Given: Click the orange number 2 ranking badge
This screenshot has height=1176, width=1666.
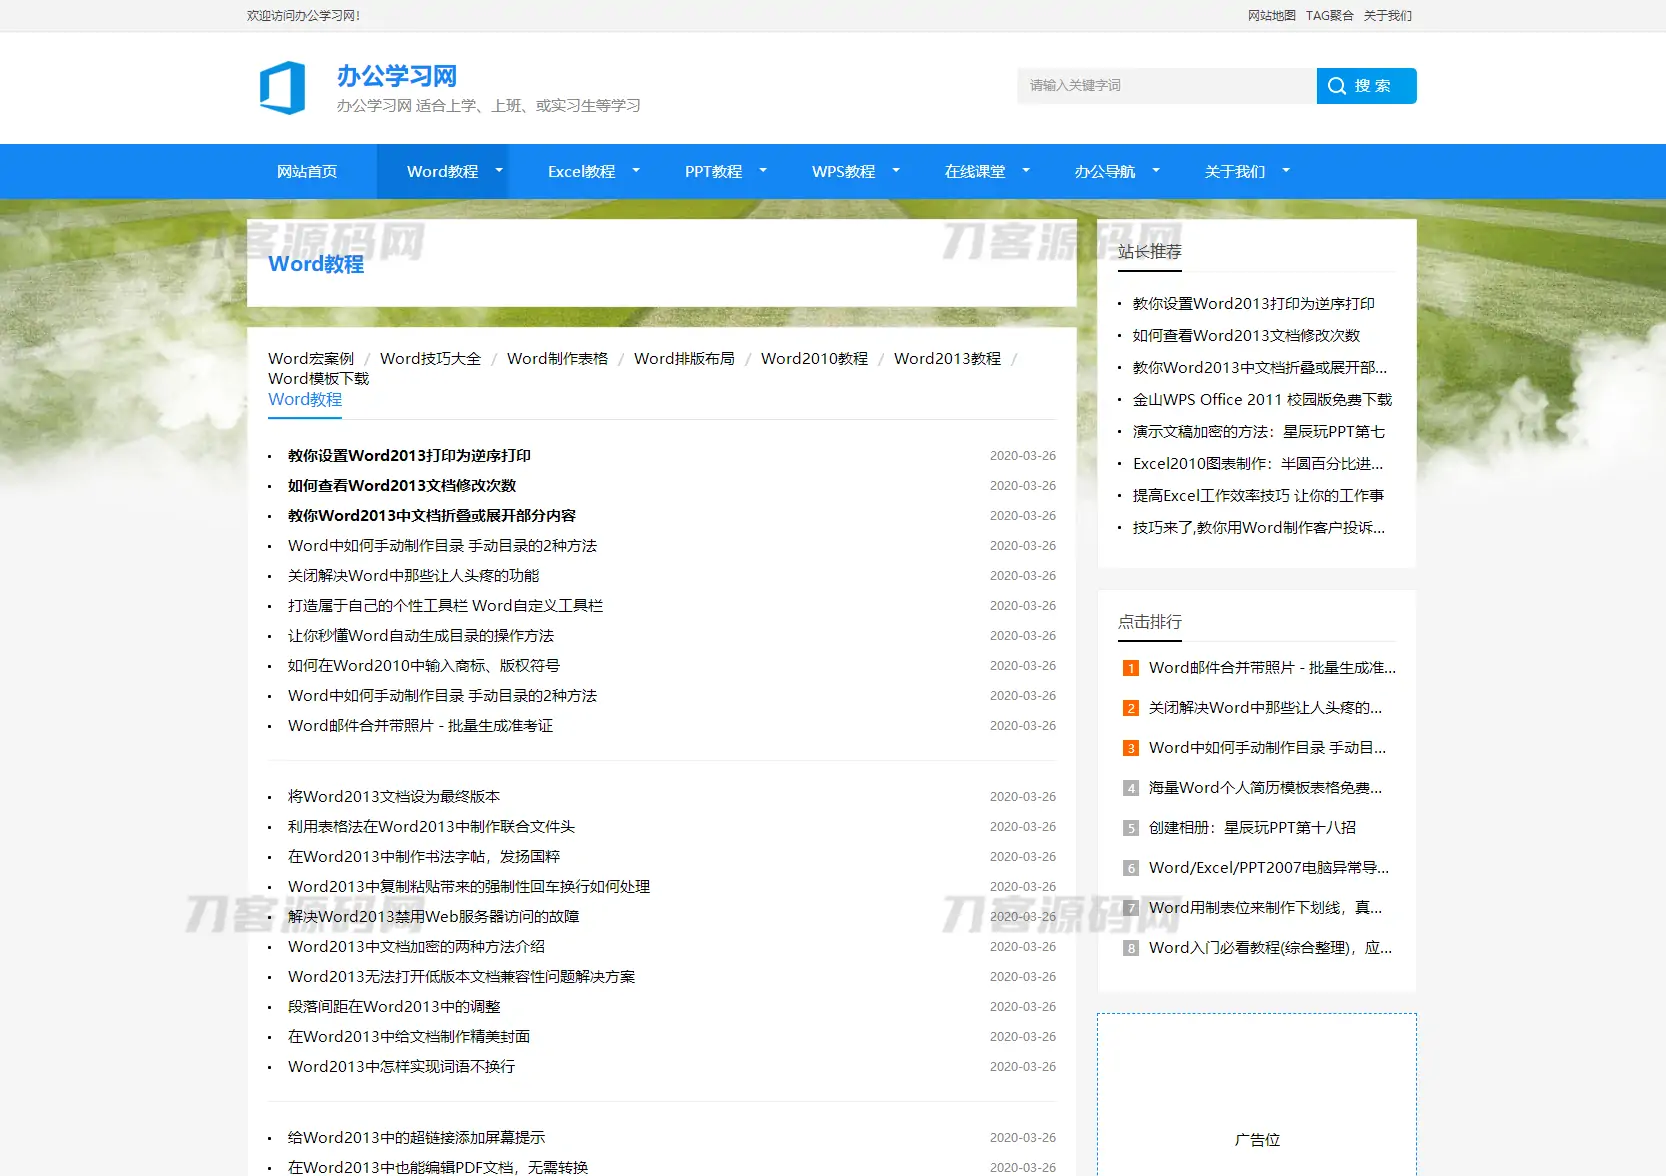Looking at the screenshot, I should pos(1130,708).
